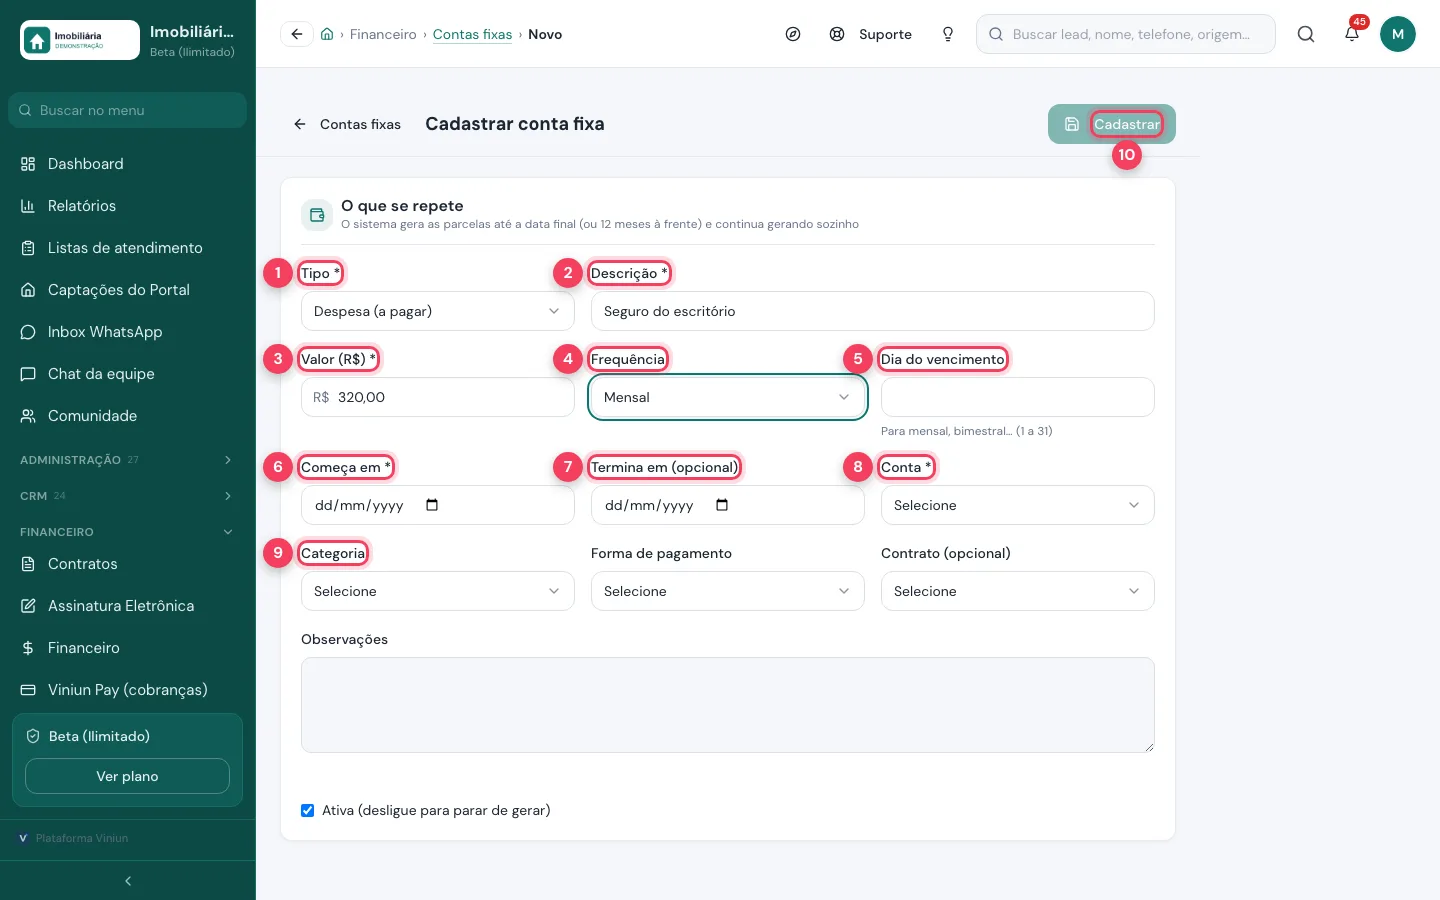Click the back arrow button in top bar
The height and width of the screenshot is (900, 1440).
[x=297, y=34]
